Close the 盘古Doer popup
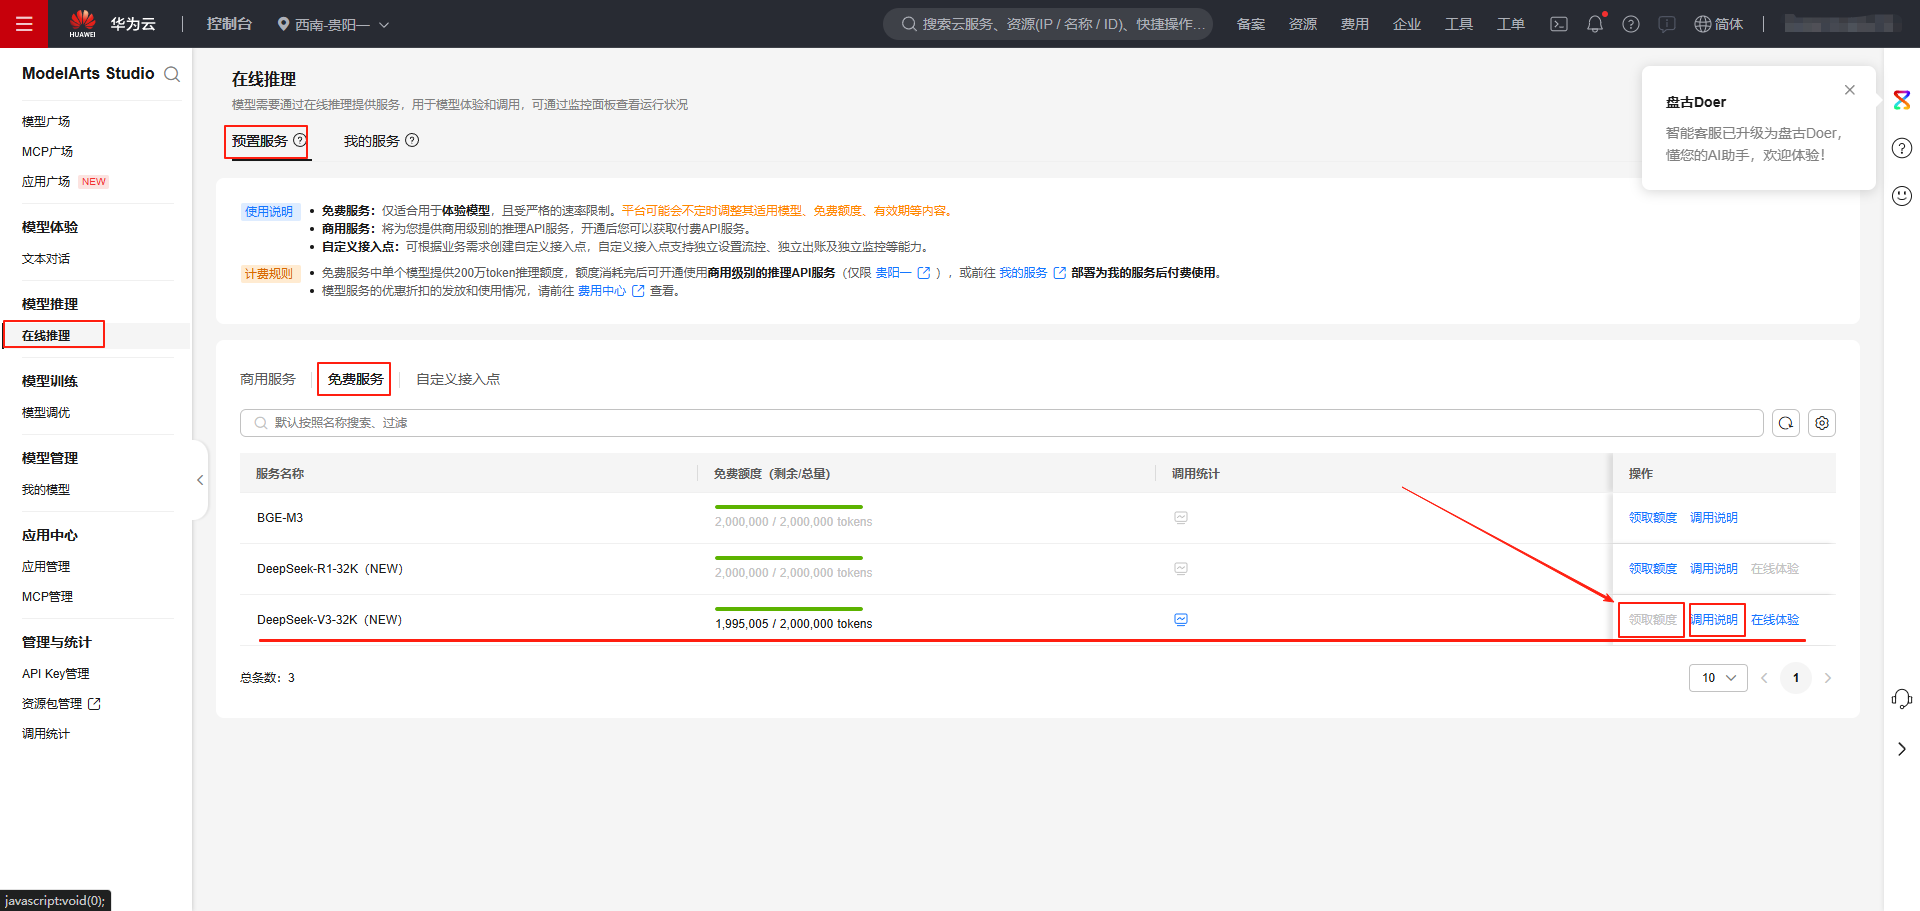This screenshot has width=1920, height=911. click(x=1850, y=90)
